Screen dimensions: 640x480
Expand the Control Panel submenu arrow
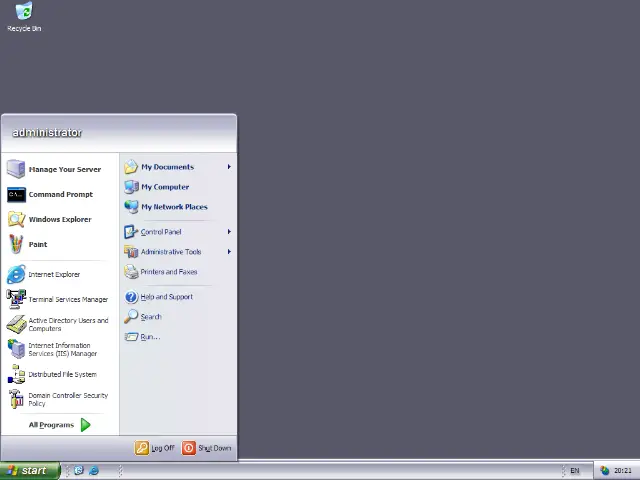tap(229, 232)
